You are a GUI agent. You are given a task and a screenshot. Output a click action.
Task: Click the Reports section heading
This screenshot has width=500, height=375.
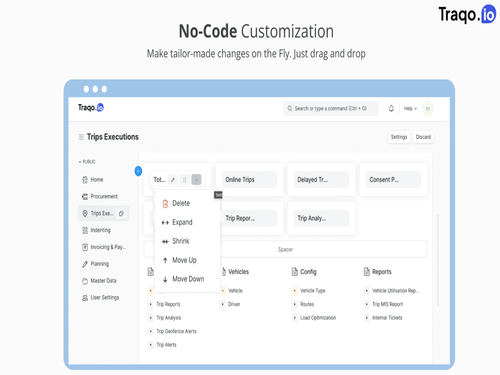click(382, 272)
